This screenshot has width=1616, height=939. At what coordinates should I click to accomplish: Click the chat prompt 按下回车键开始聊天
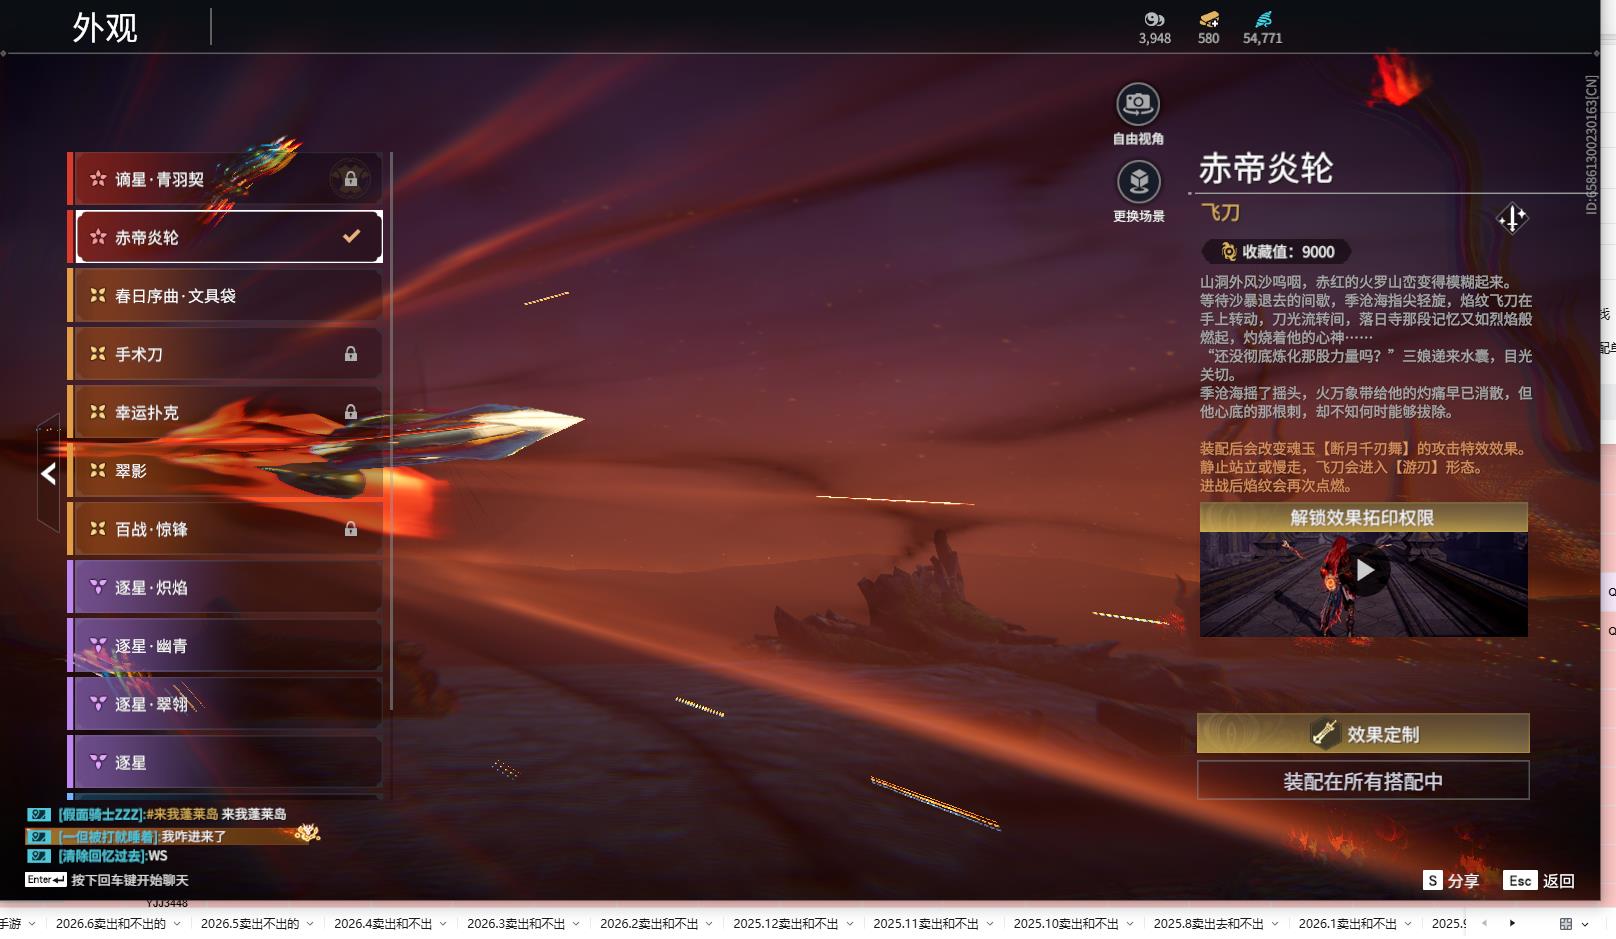(x=129, y=880)
